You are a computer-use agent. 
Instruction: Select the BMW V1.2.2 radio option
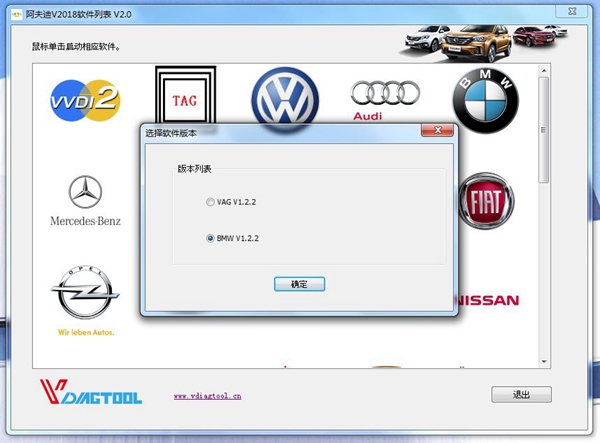coord(210,238)
